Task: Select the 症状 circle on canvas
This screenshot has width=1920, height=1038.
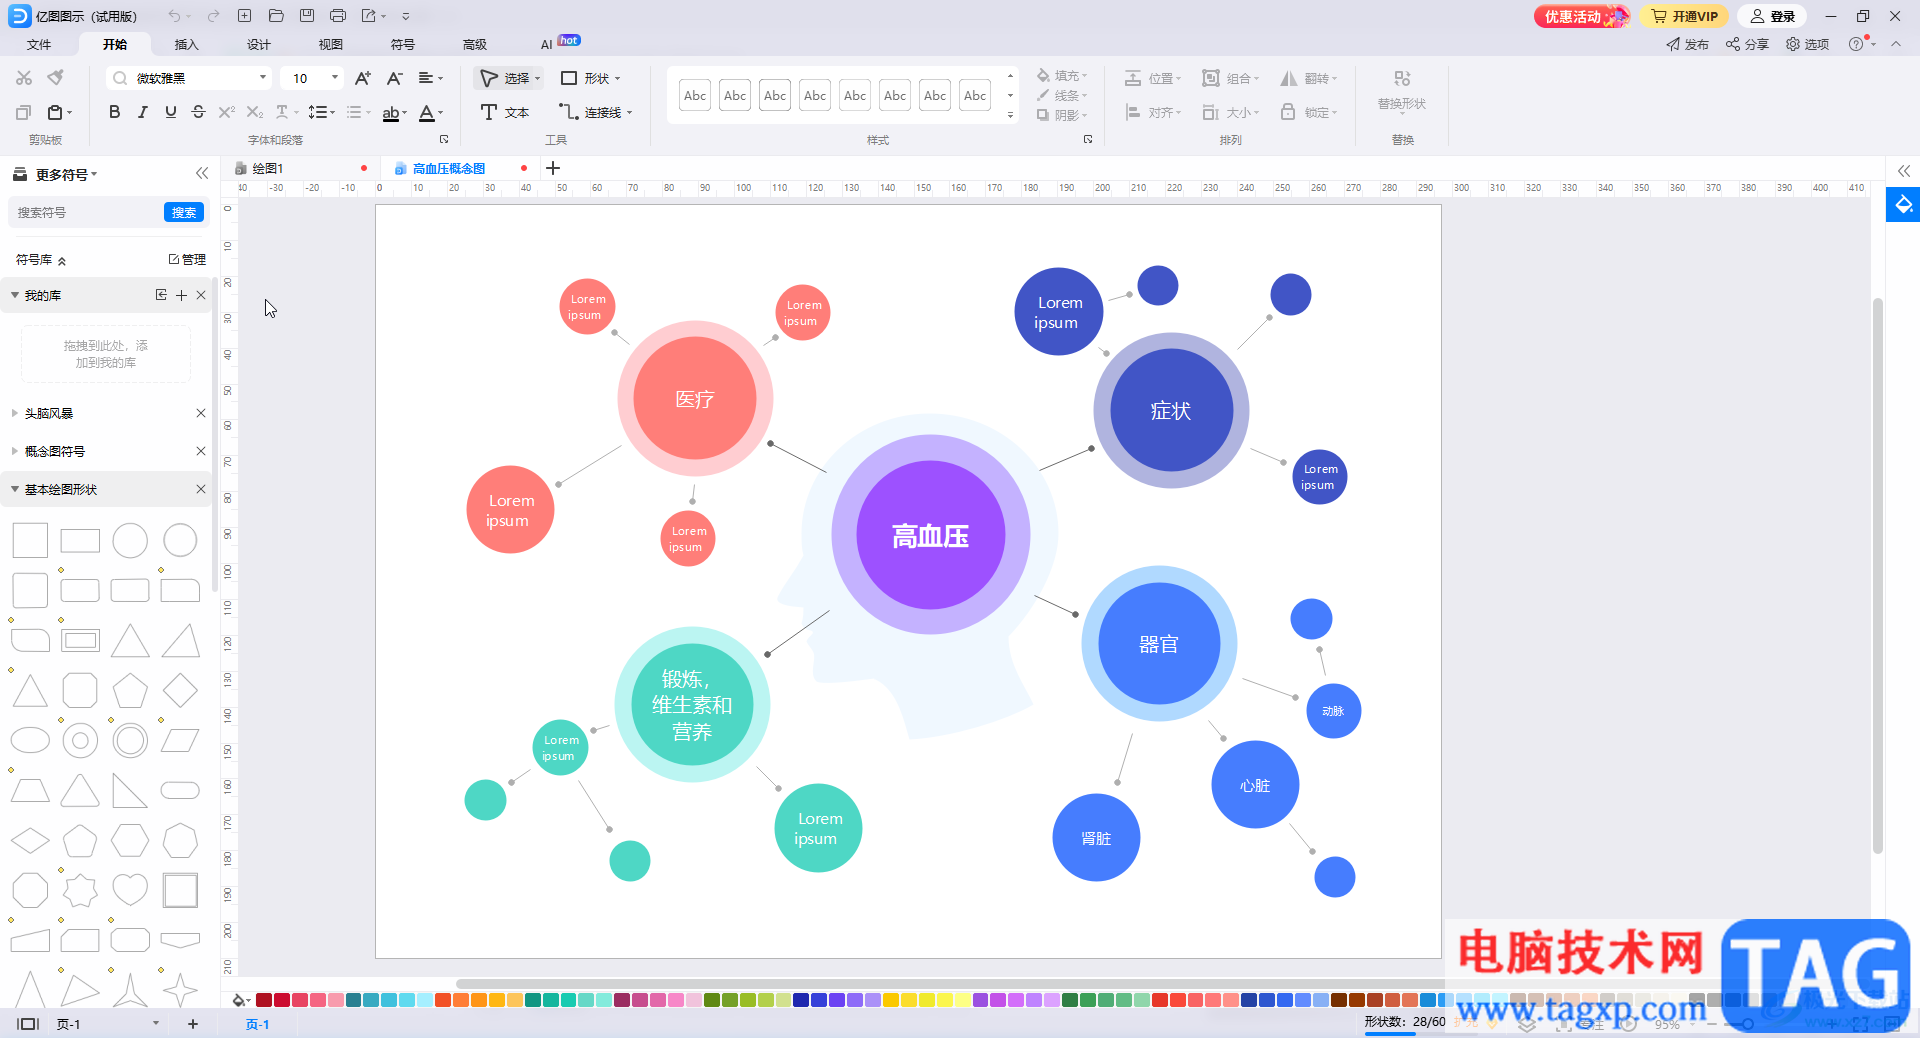Action: click(x=1171, y=410)
